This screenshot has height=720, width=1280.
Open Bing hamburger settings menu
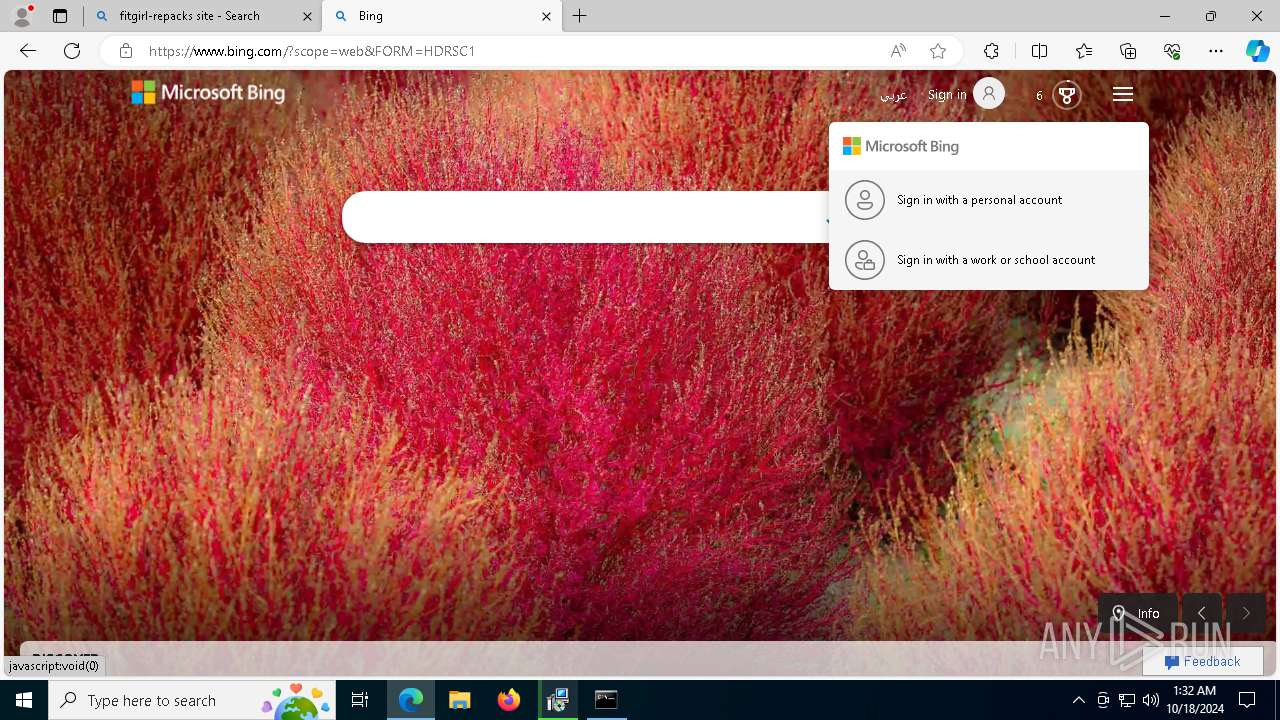(1123, 94)
